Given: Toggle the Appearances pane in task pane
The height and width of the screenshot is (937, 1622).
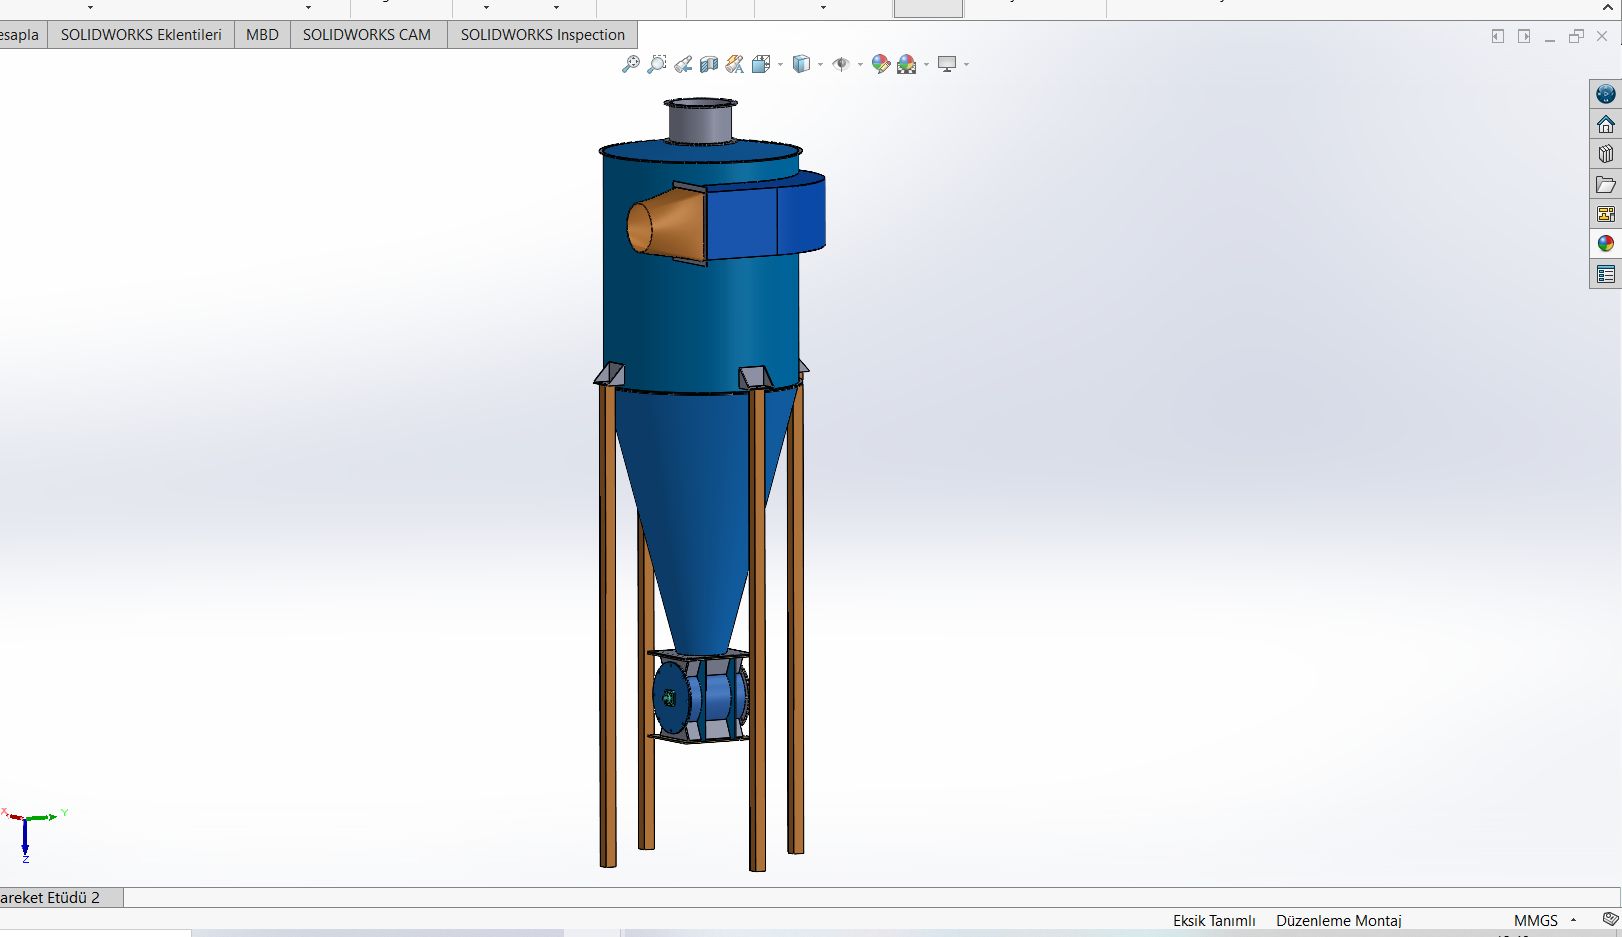Looking at the screenshot, I should click(1606, 244).
